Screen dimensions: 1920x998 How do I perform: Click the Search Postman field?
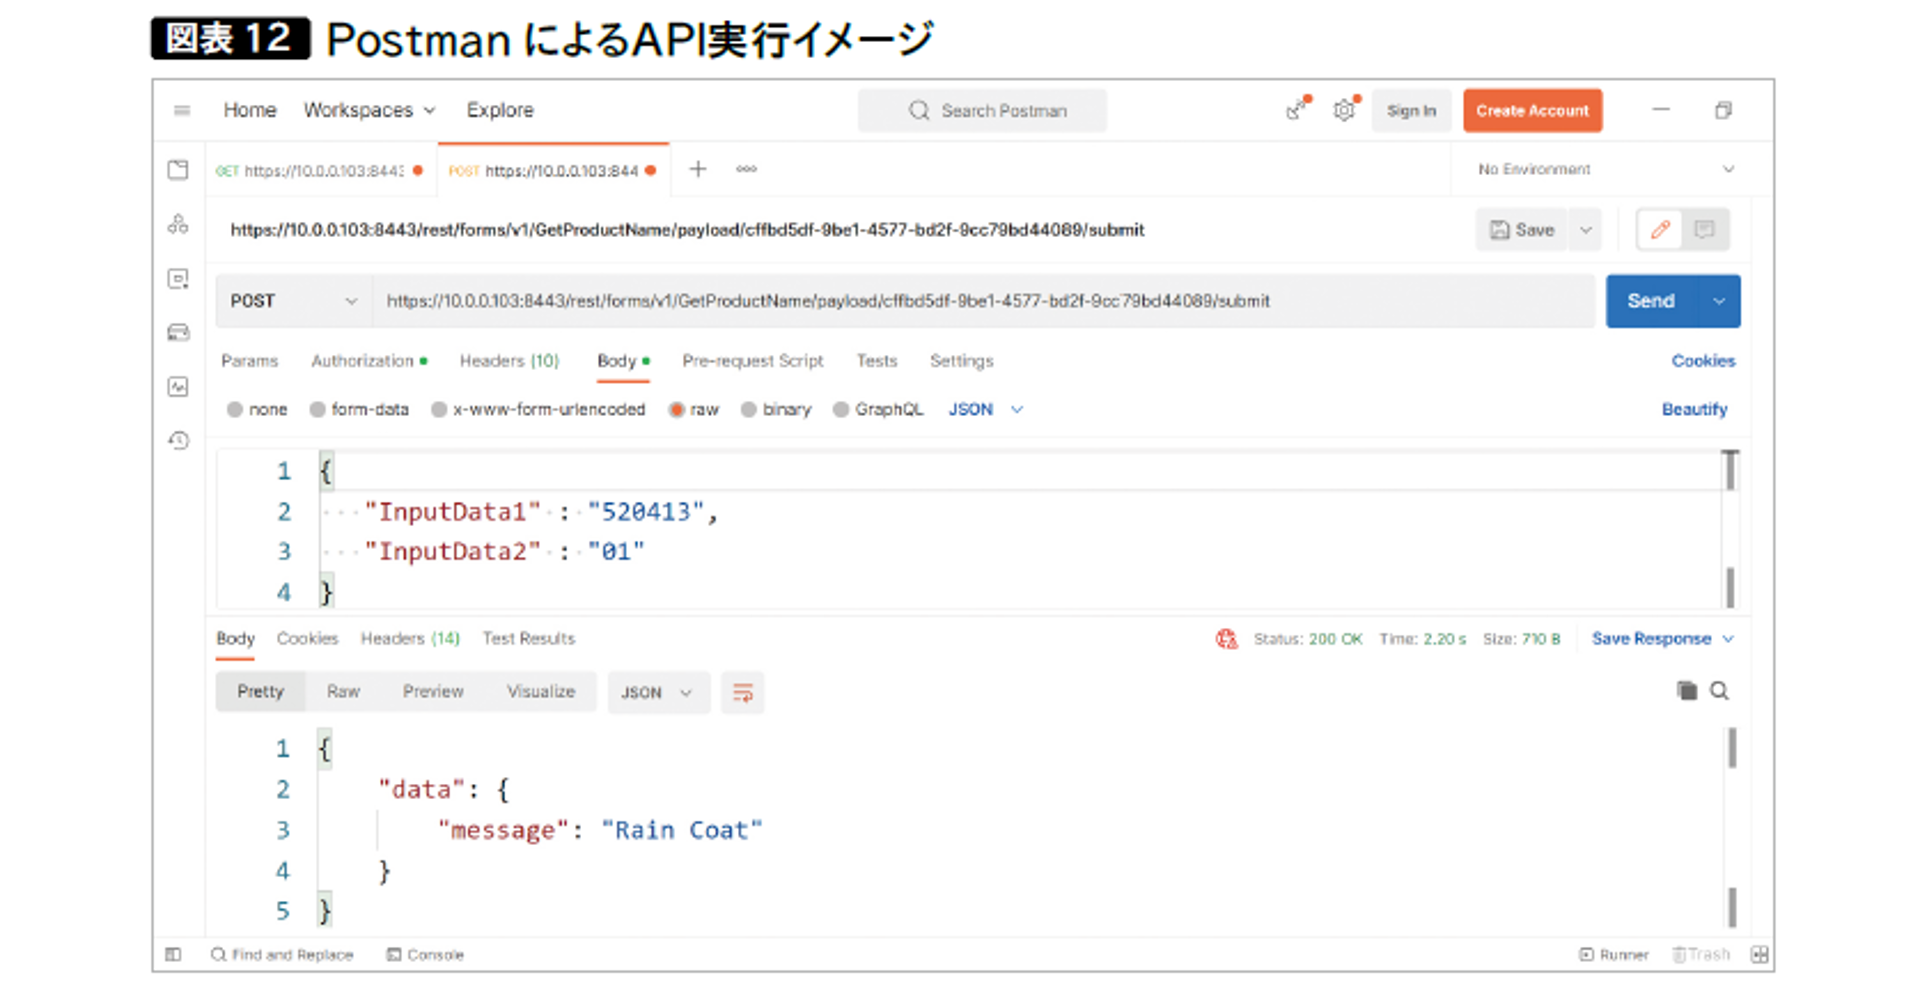coord(982,111)
